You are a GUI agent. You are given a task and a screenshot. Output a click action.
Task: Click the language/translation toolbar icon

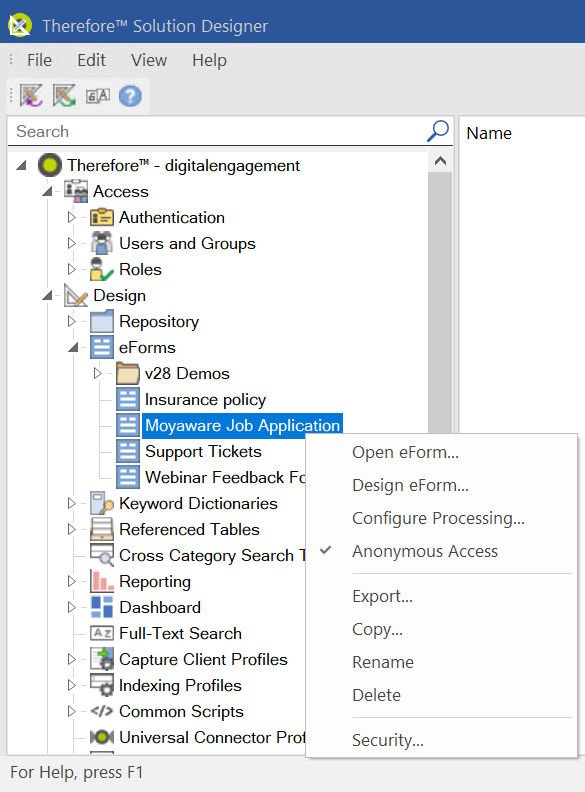click(x=98, y=95)
